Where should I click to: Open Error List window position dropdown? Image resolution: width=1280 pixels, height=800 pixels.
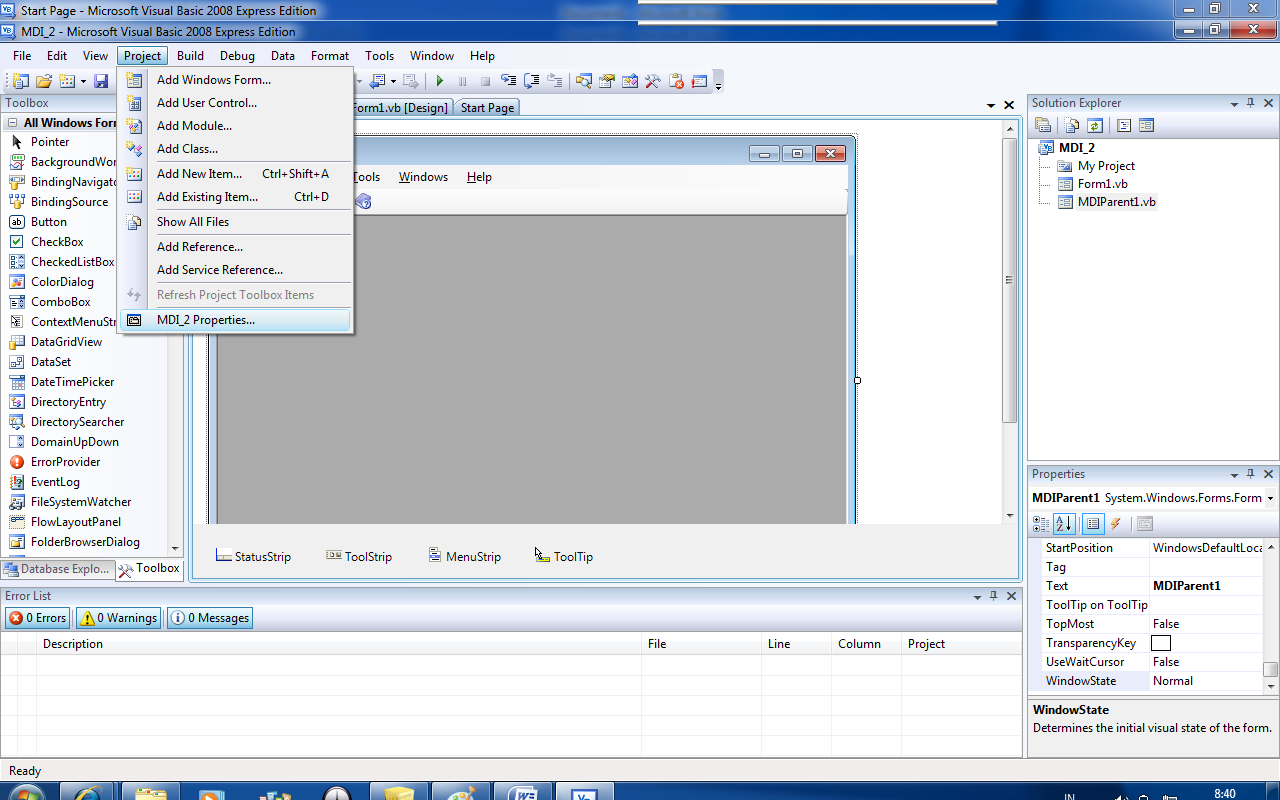[977, 596]
